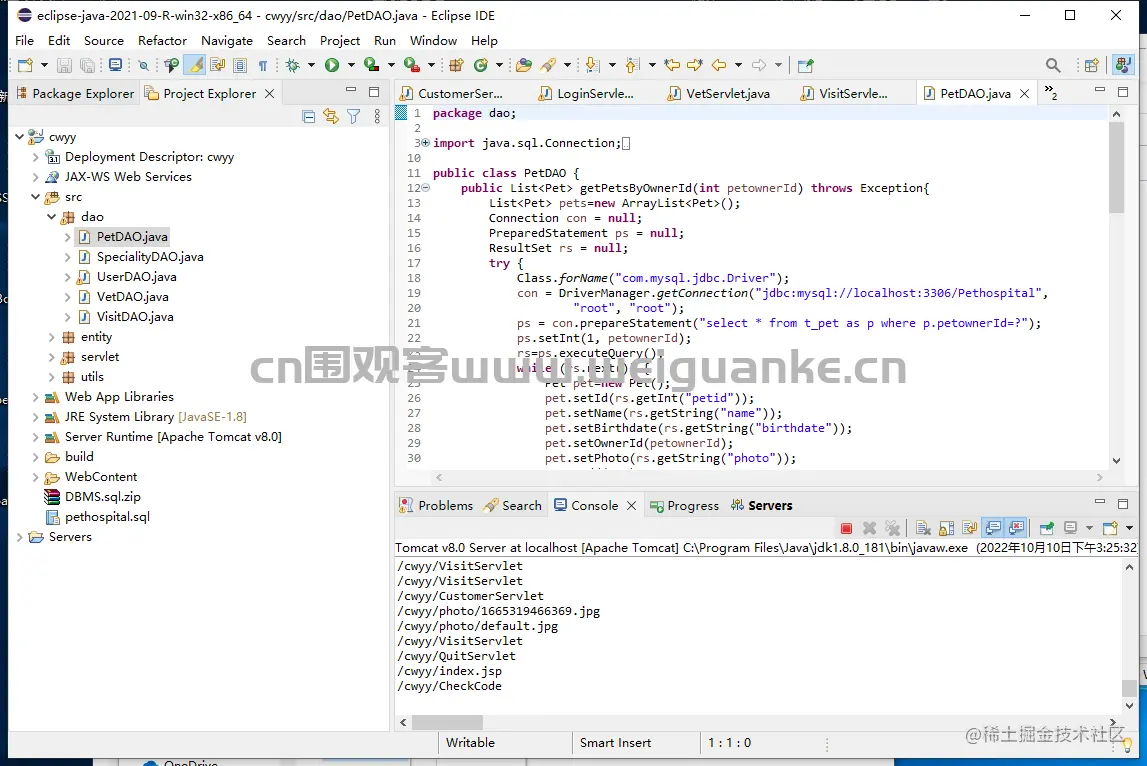Terminate server with red stop icon
The width and height of the screenshot is (1147, 766).
pos(846,528)
